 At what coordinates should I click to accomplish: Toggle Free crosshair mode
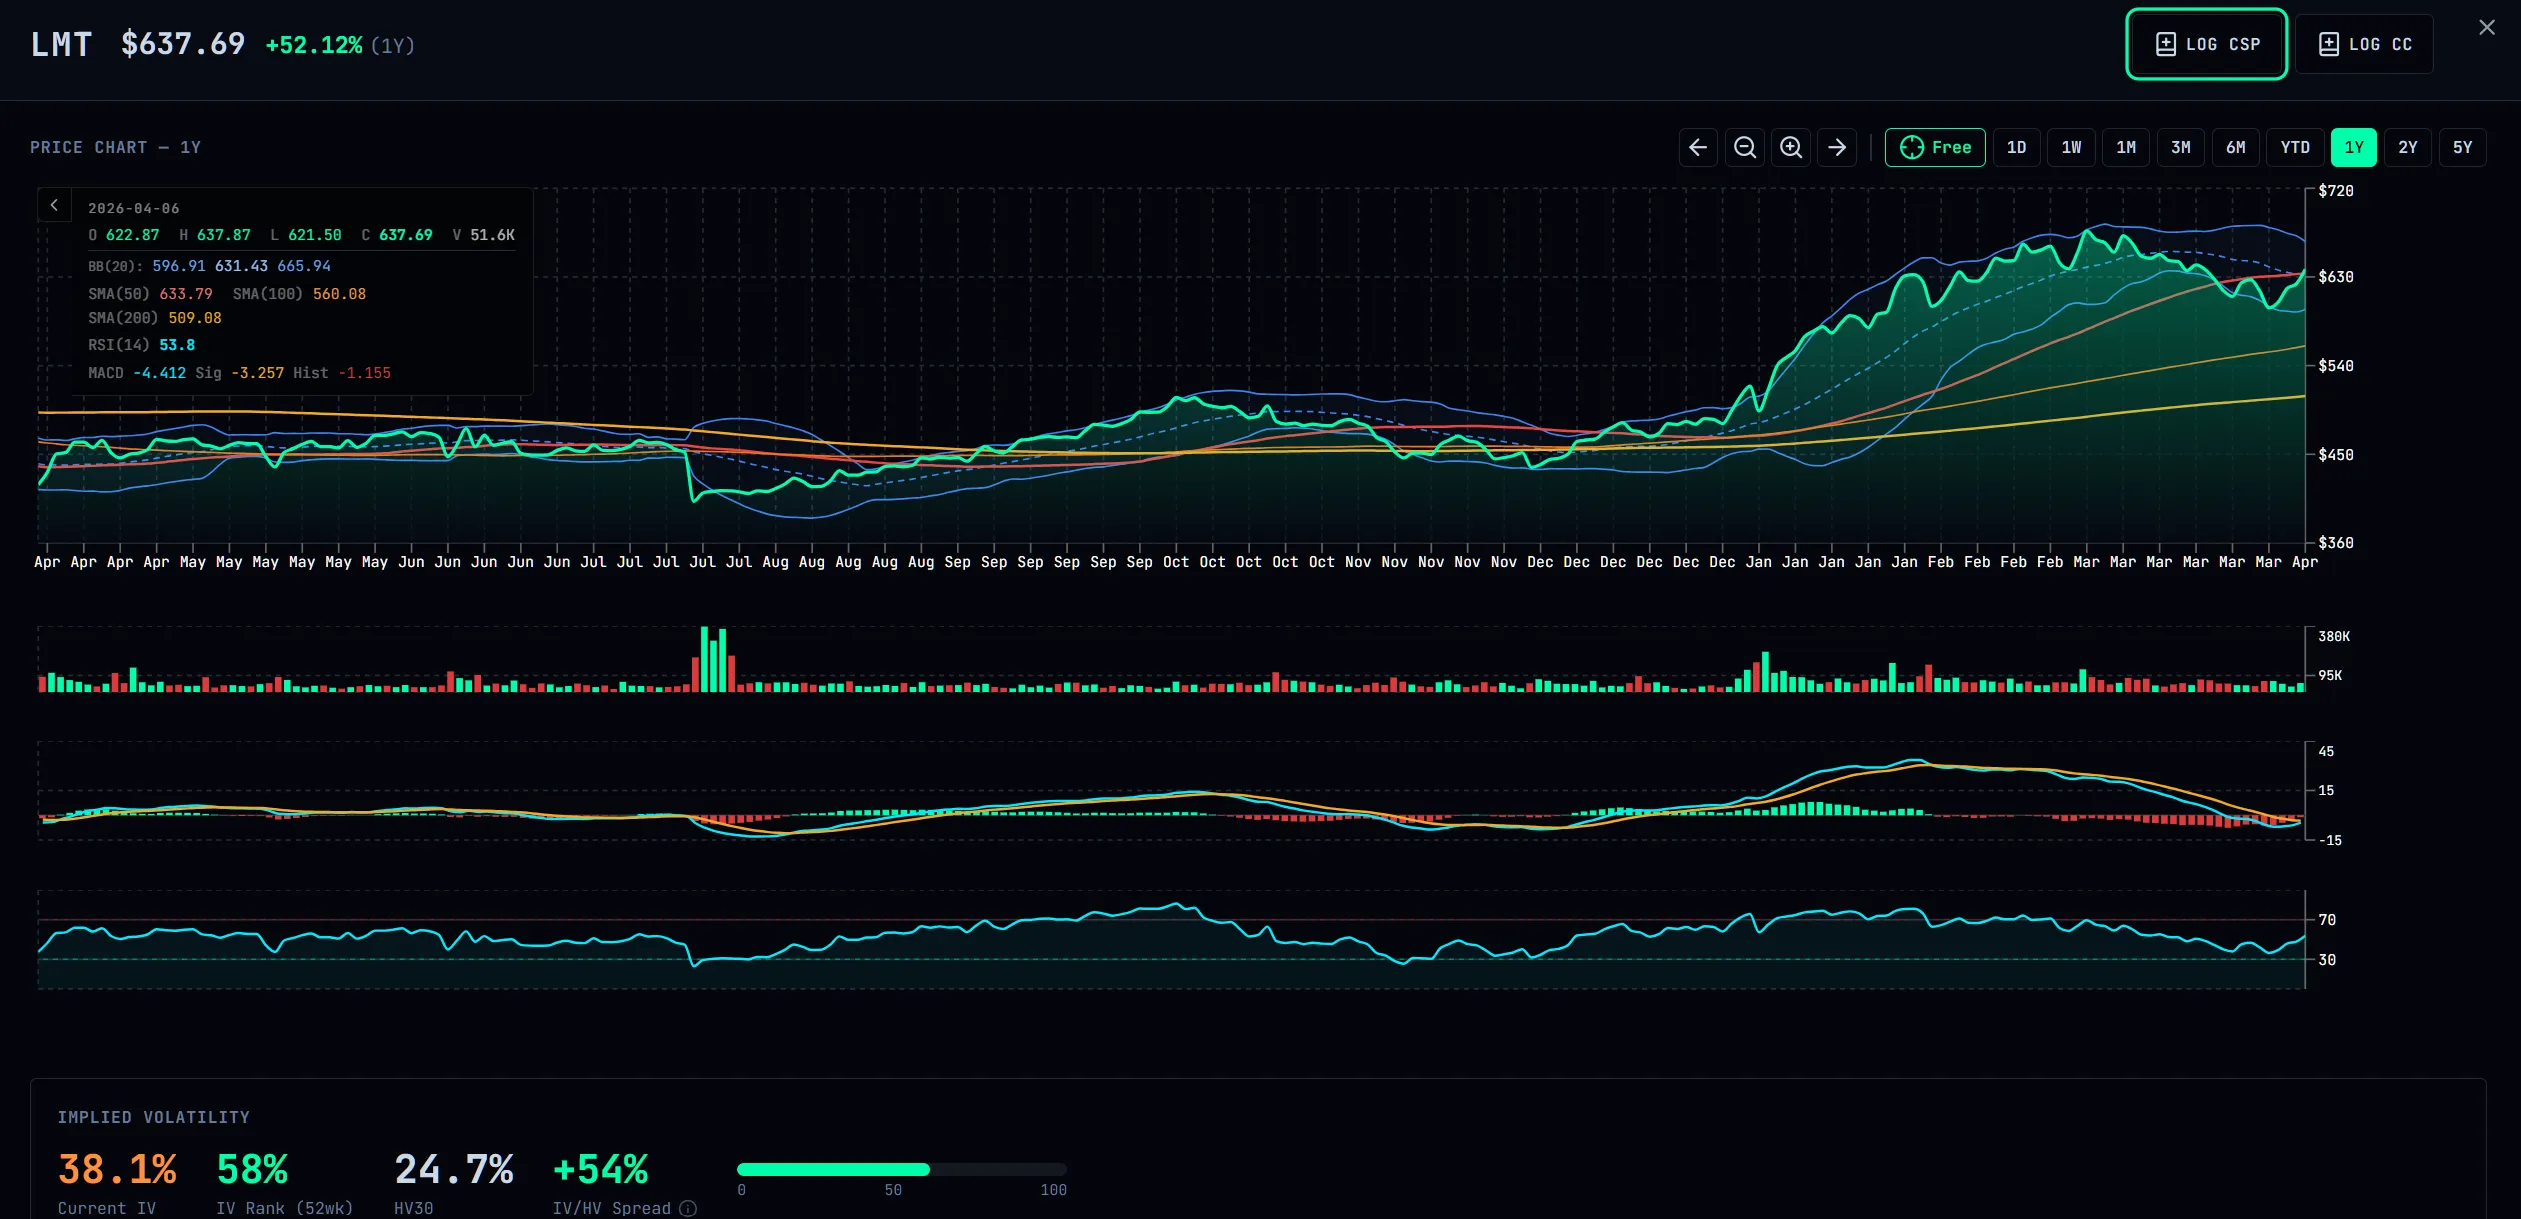click(1935, 148)
